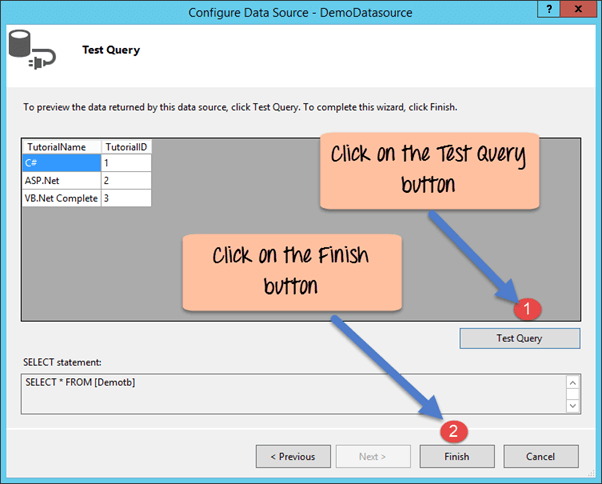The height and width of the screenshot is (484, 602).
Task: Click the TutorialID cell containing 2
Action: (x=126, y=180)
